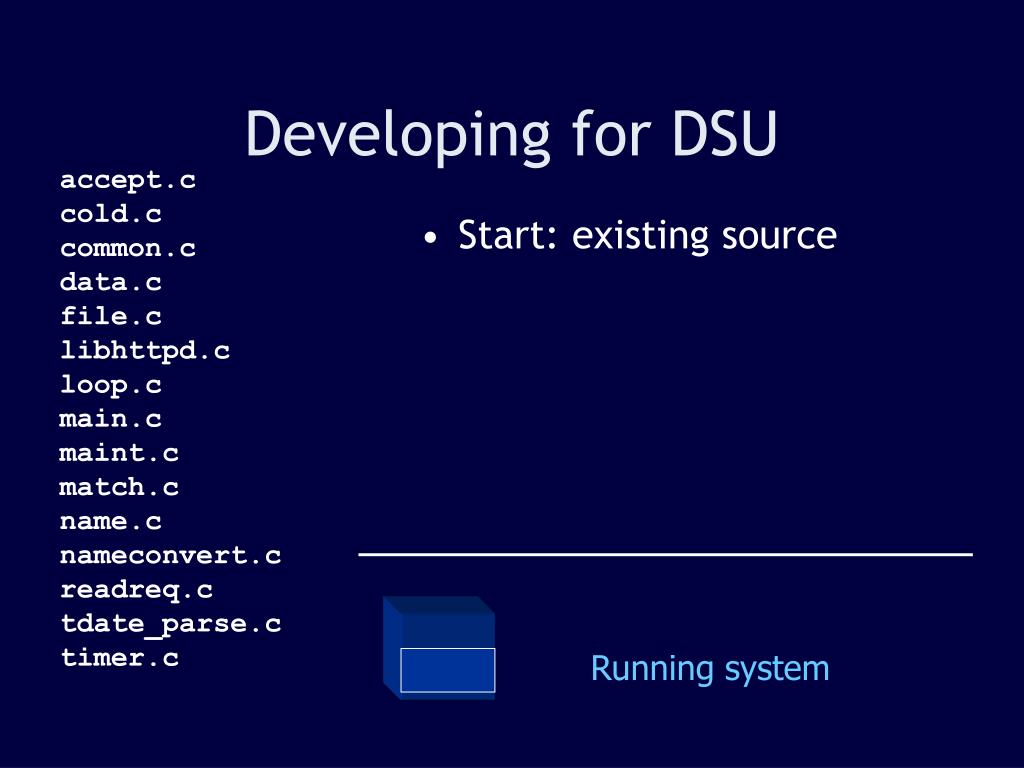Click the name.c entry
The width and height of the screenshot is (1024, 768).
point(111,521)
